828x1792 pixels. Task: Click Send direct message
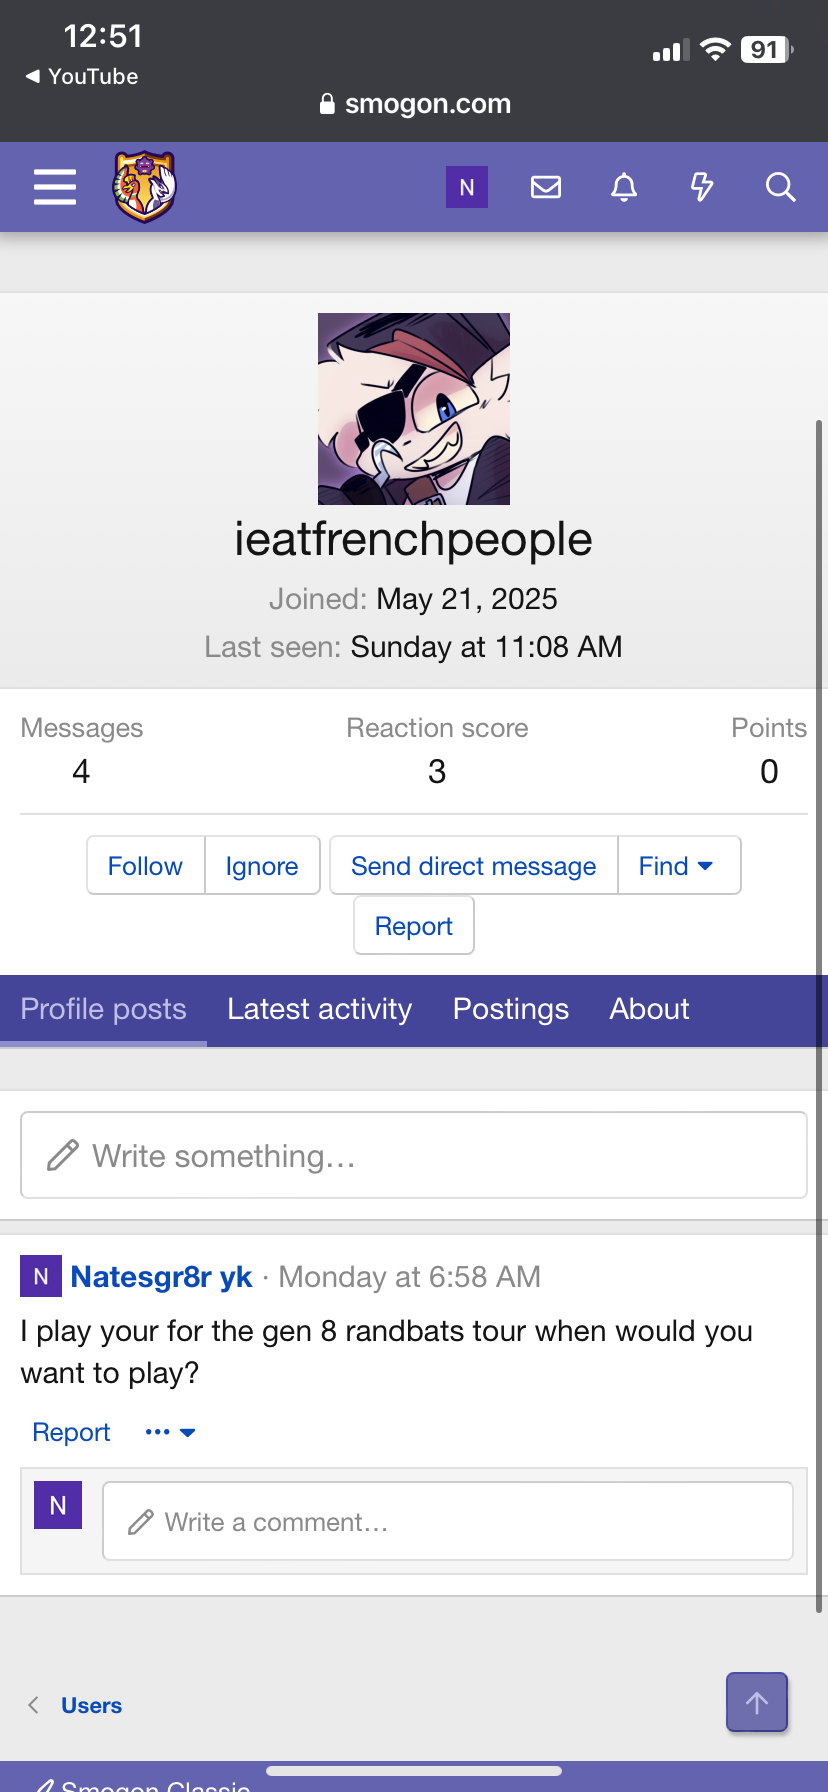(474, 865)
